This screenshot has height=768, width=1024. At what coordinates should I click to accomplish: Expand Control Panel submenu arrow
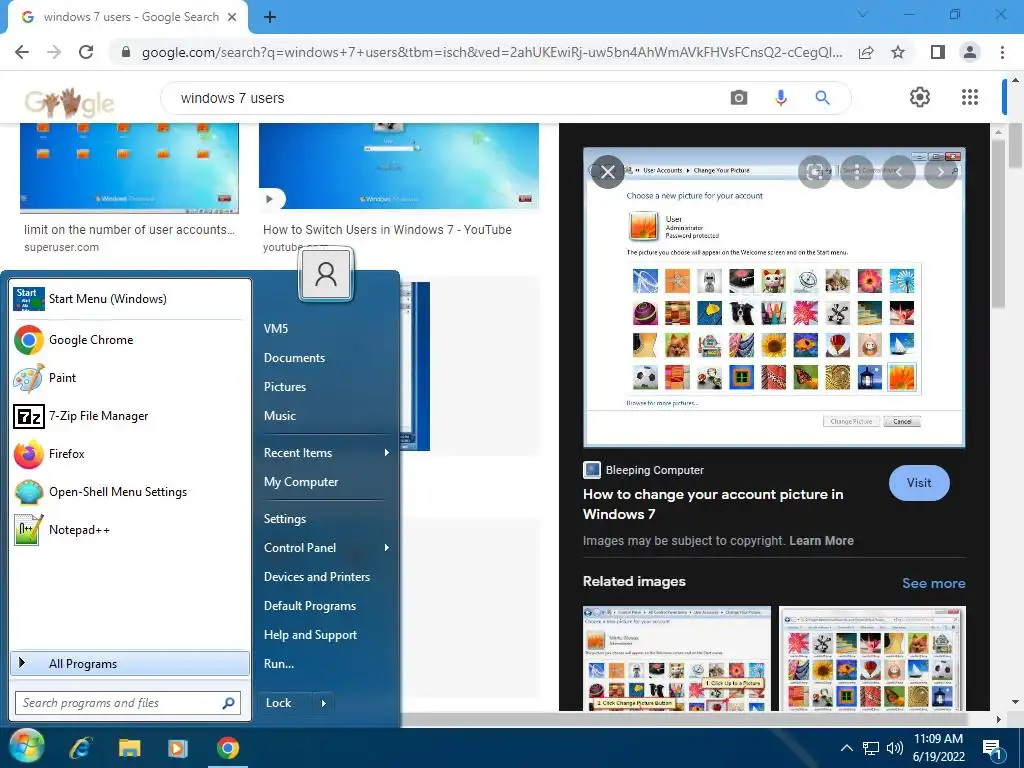coord(387,547)
